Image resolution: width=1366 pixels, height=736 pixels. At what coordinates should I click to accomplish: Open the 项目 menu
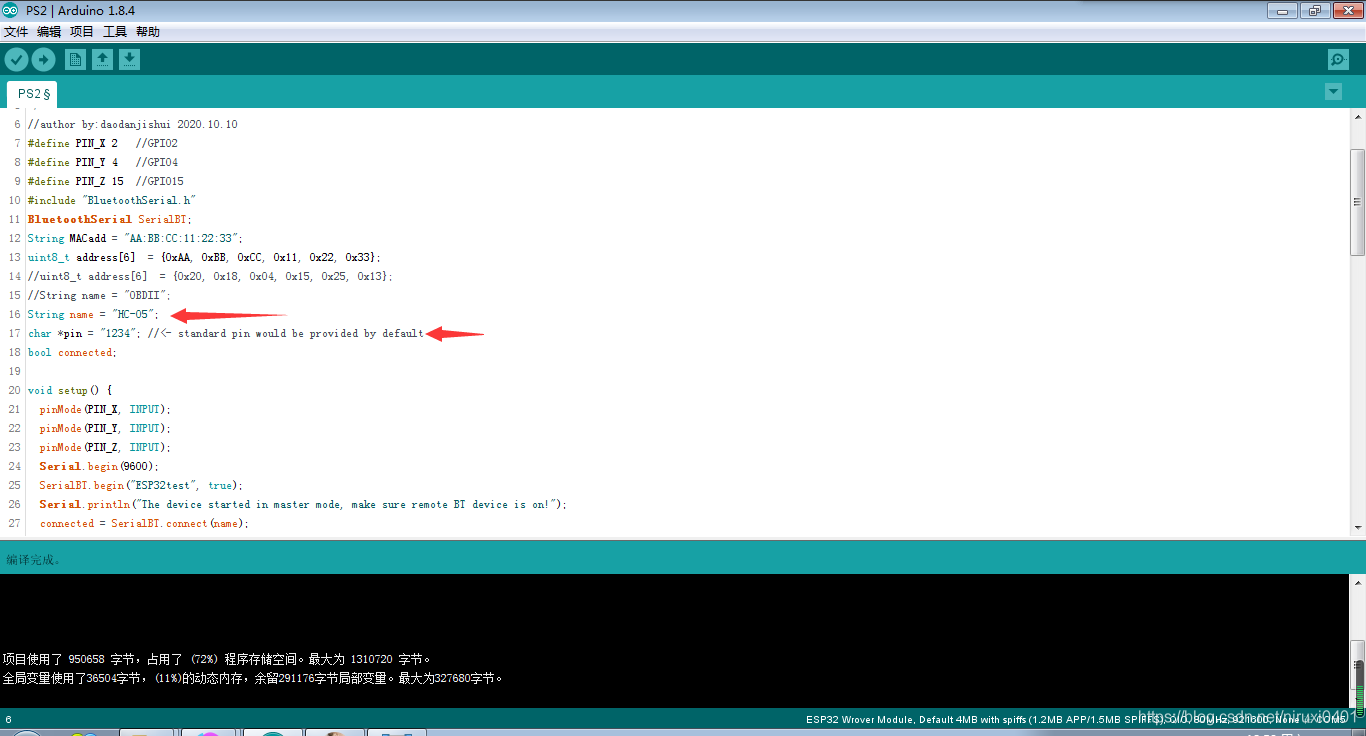coord(82,32)
